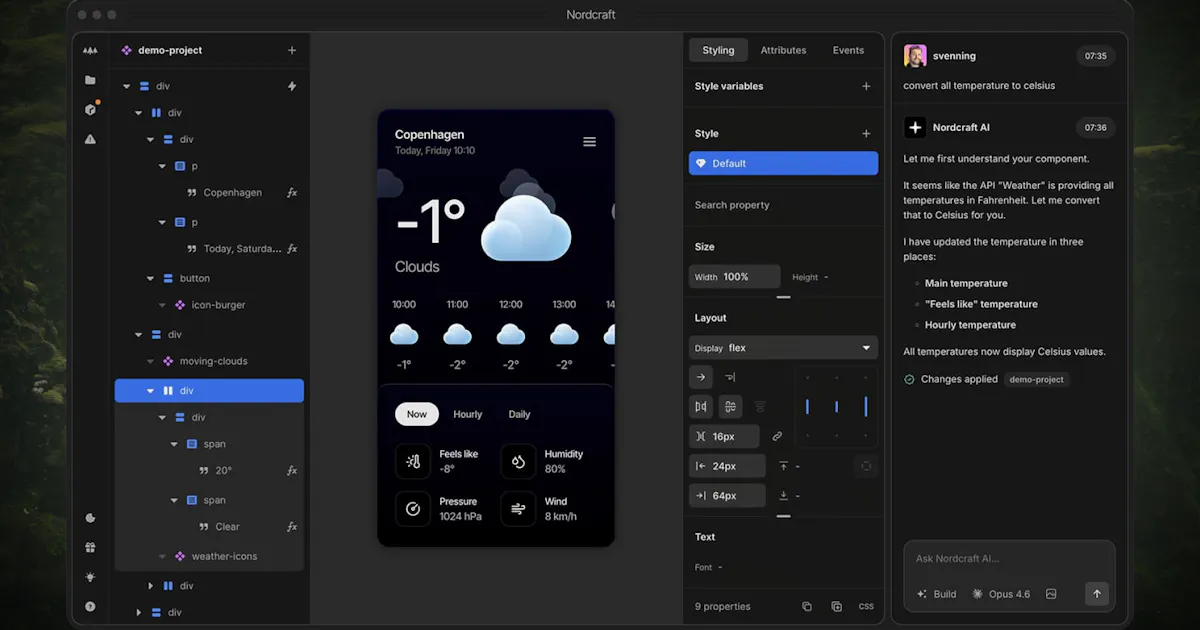Click the lightning bolt on root div
Viewport: 1200px width, 630px height.
[x=292, y=86]
